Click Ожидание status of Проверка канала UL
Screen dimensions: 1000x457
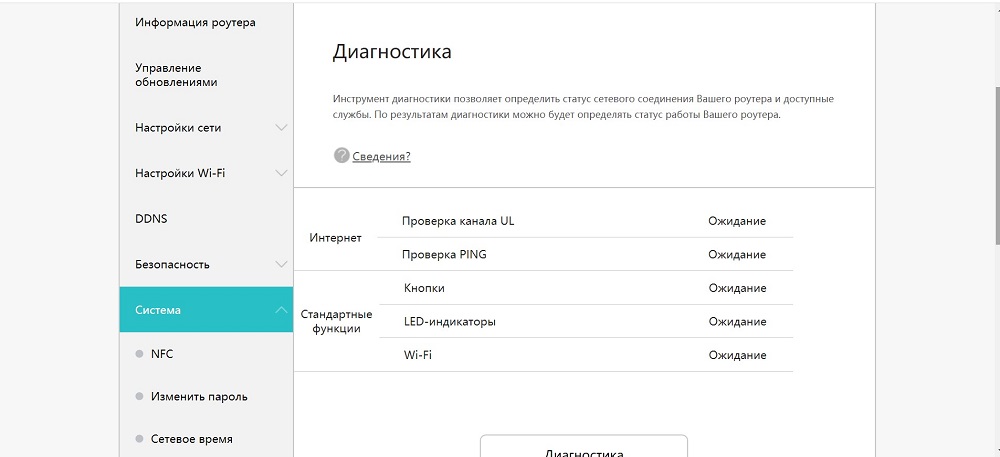737,221
